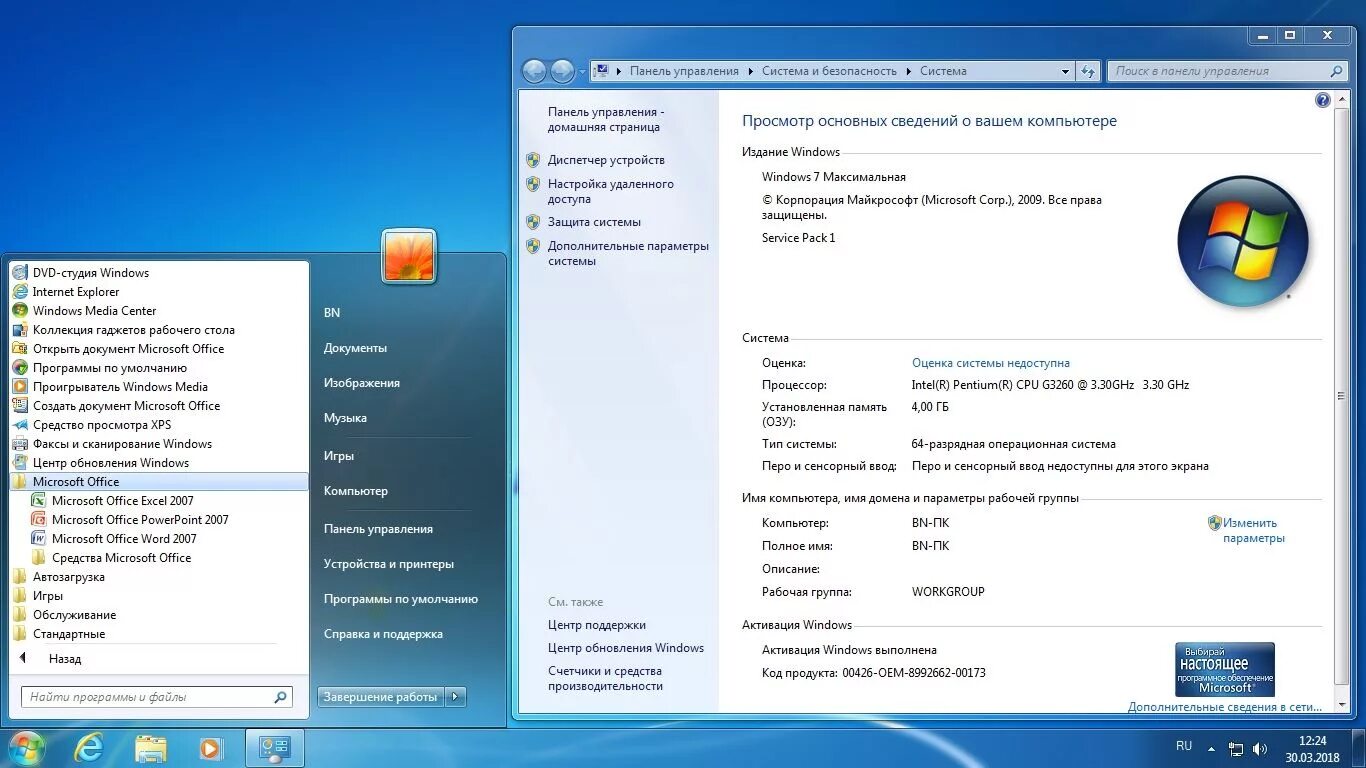Open Защита системы link

pyautogui.click(x=594, y=222)
